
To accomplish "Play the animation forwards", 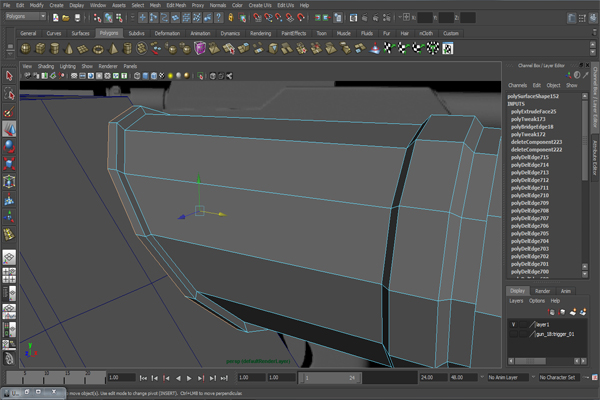I will 189,378.
